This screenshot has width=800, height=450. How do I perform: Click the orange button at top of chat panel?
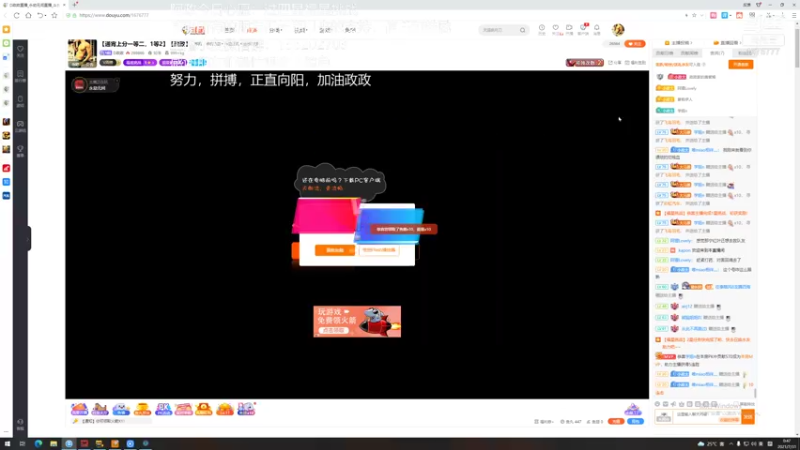[741, 65]
